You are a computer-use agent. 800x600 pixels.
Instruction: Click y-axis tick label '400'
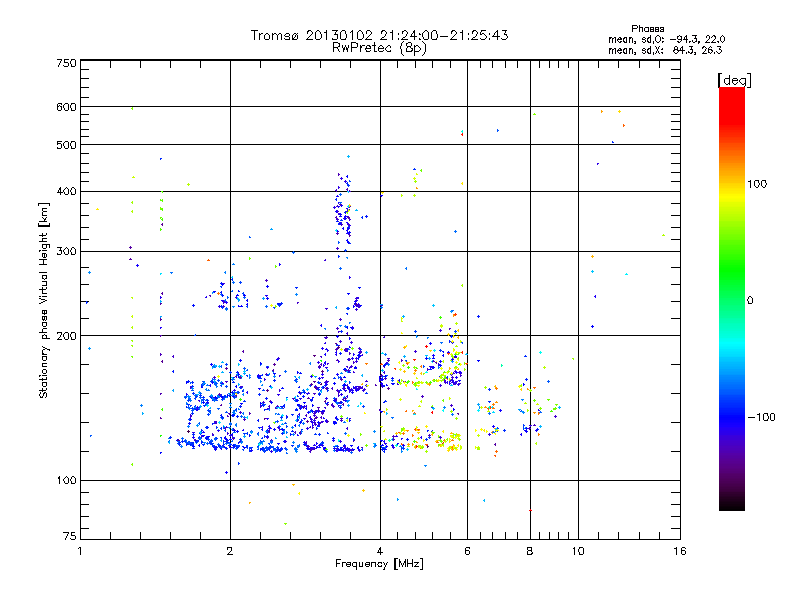click(66, 191)
